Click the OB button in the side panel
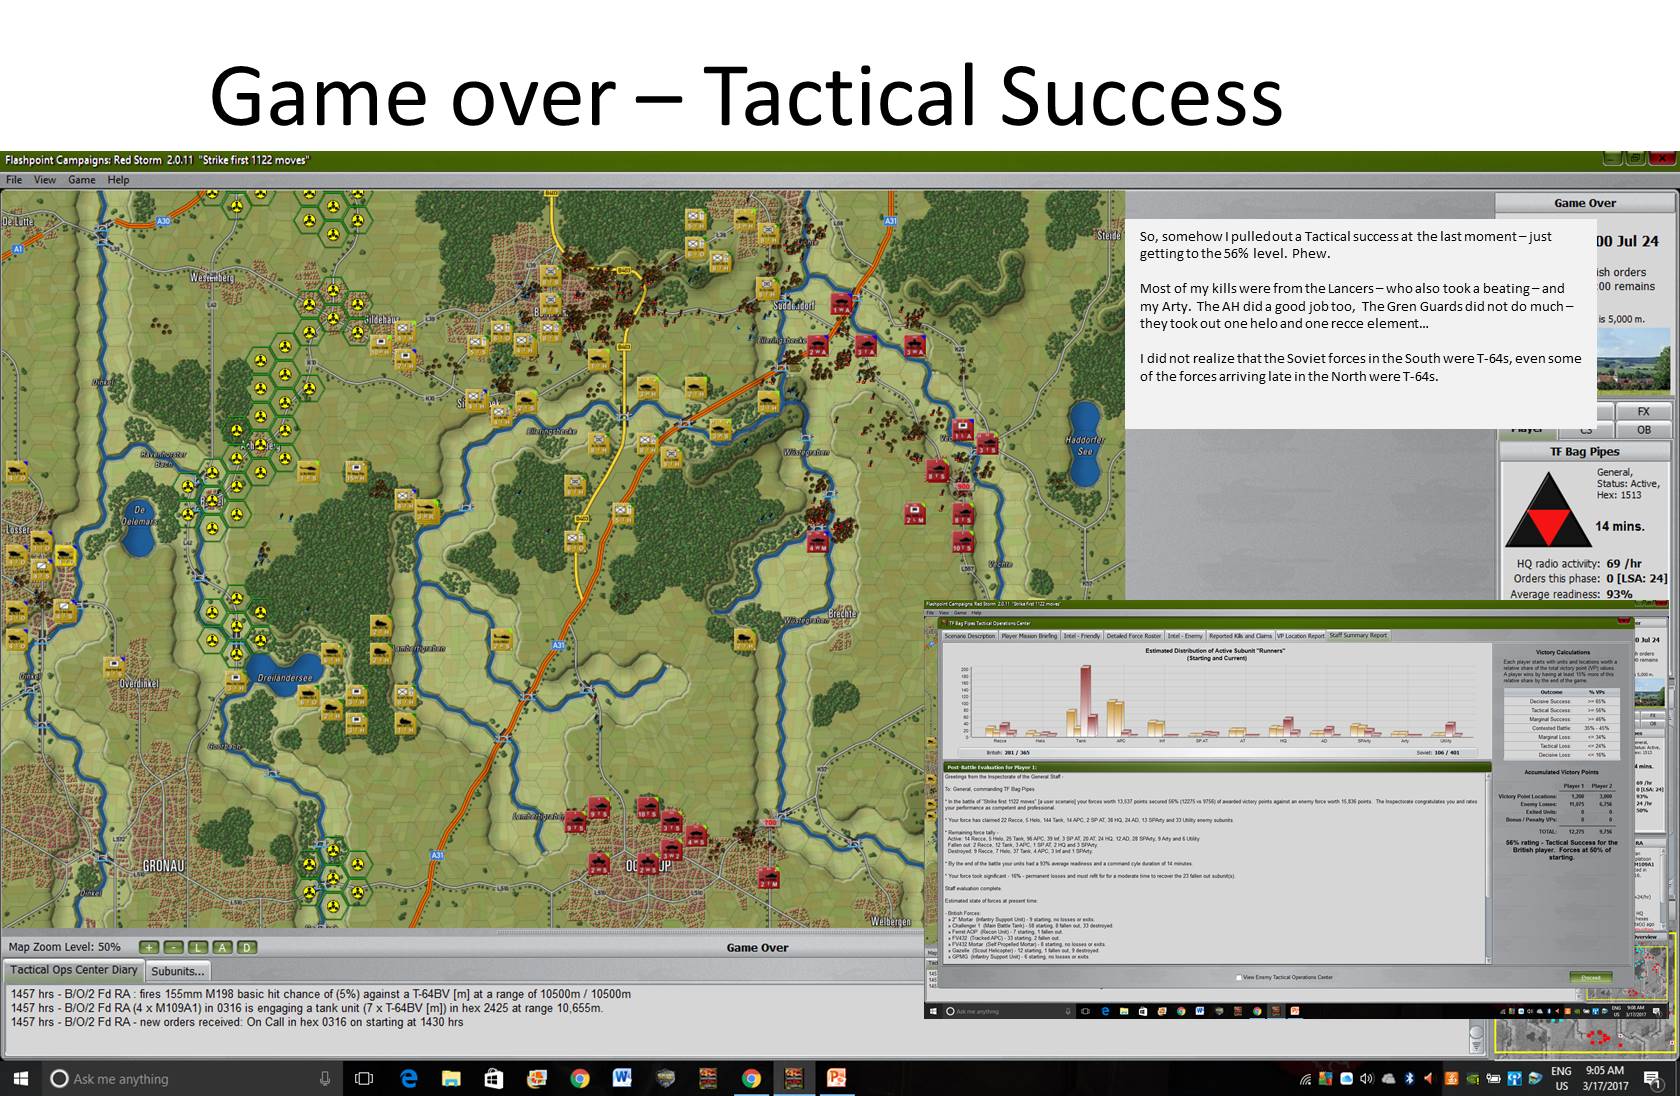The image size is (1680, 1096). pos(1644,430)
